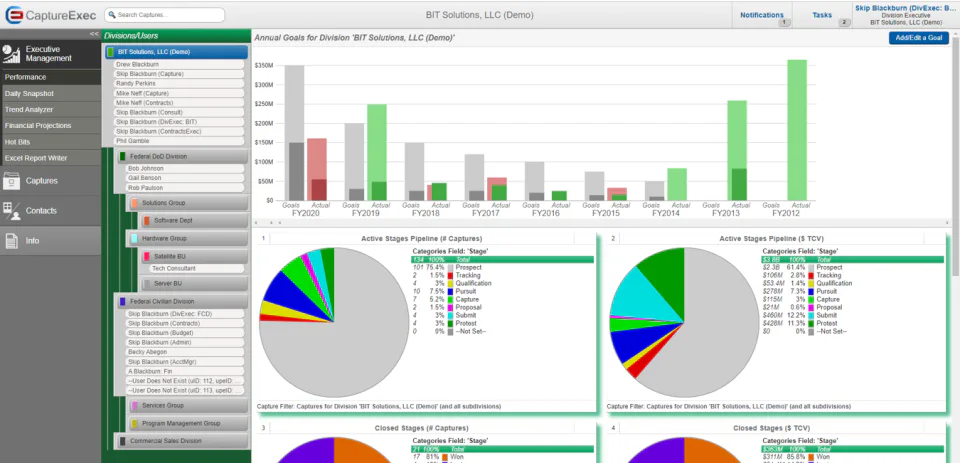The width and height of the screenshot is (960, 463).
Task: Click the Program Management Group yellow icon
Action: point(135,424)
